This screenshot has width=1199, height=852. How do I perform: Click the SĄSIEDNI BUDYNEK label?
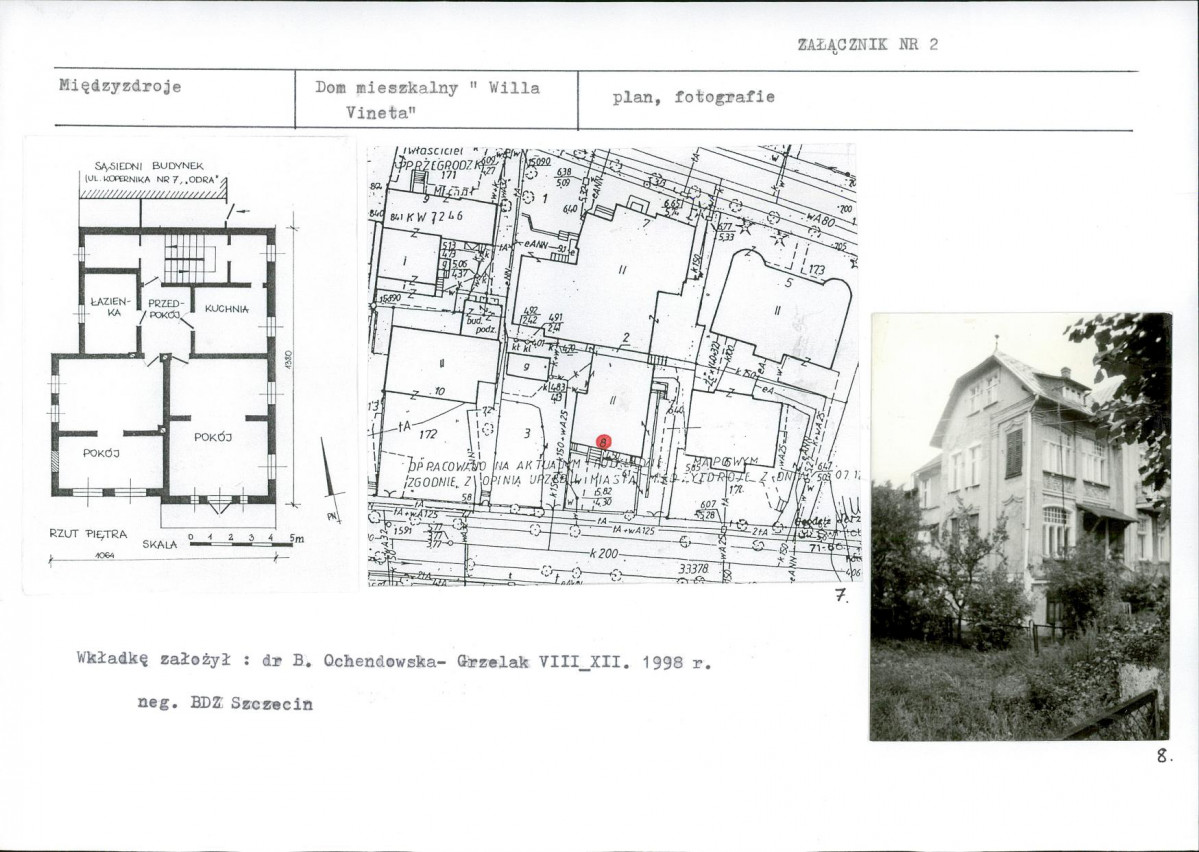pos(149,166)
